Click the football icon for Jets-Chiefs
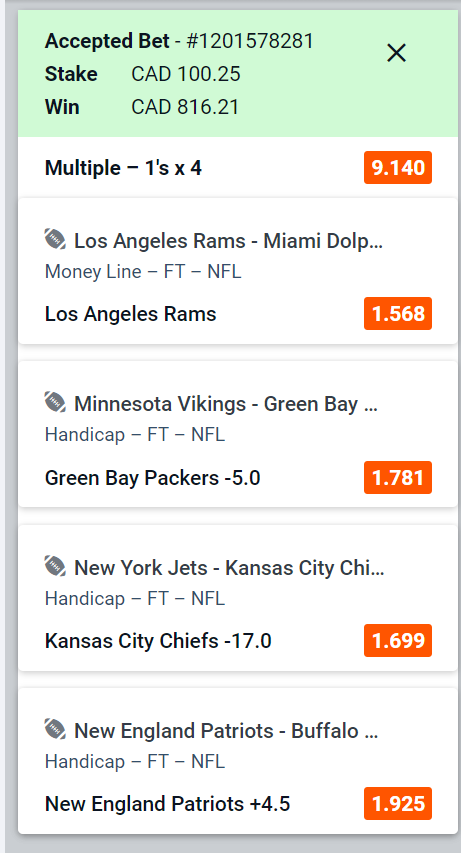Screen dimensions: 461x853 (x=55, y=566)
